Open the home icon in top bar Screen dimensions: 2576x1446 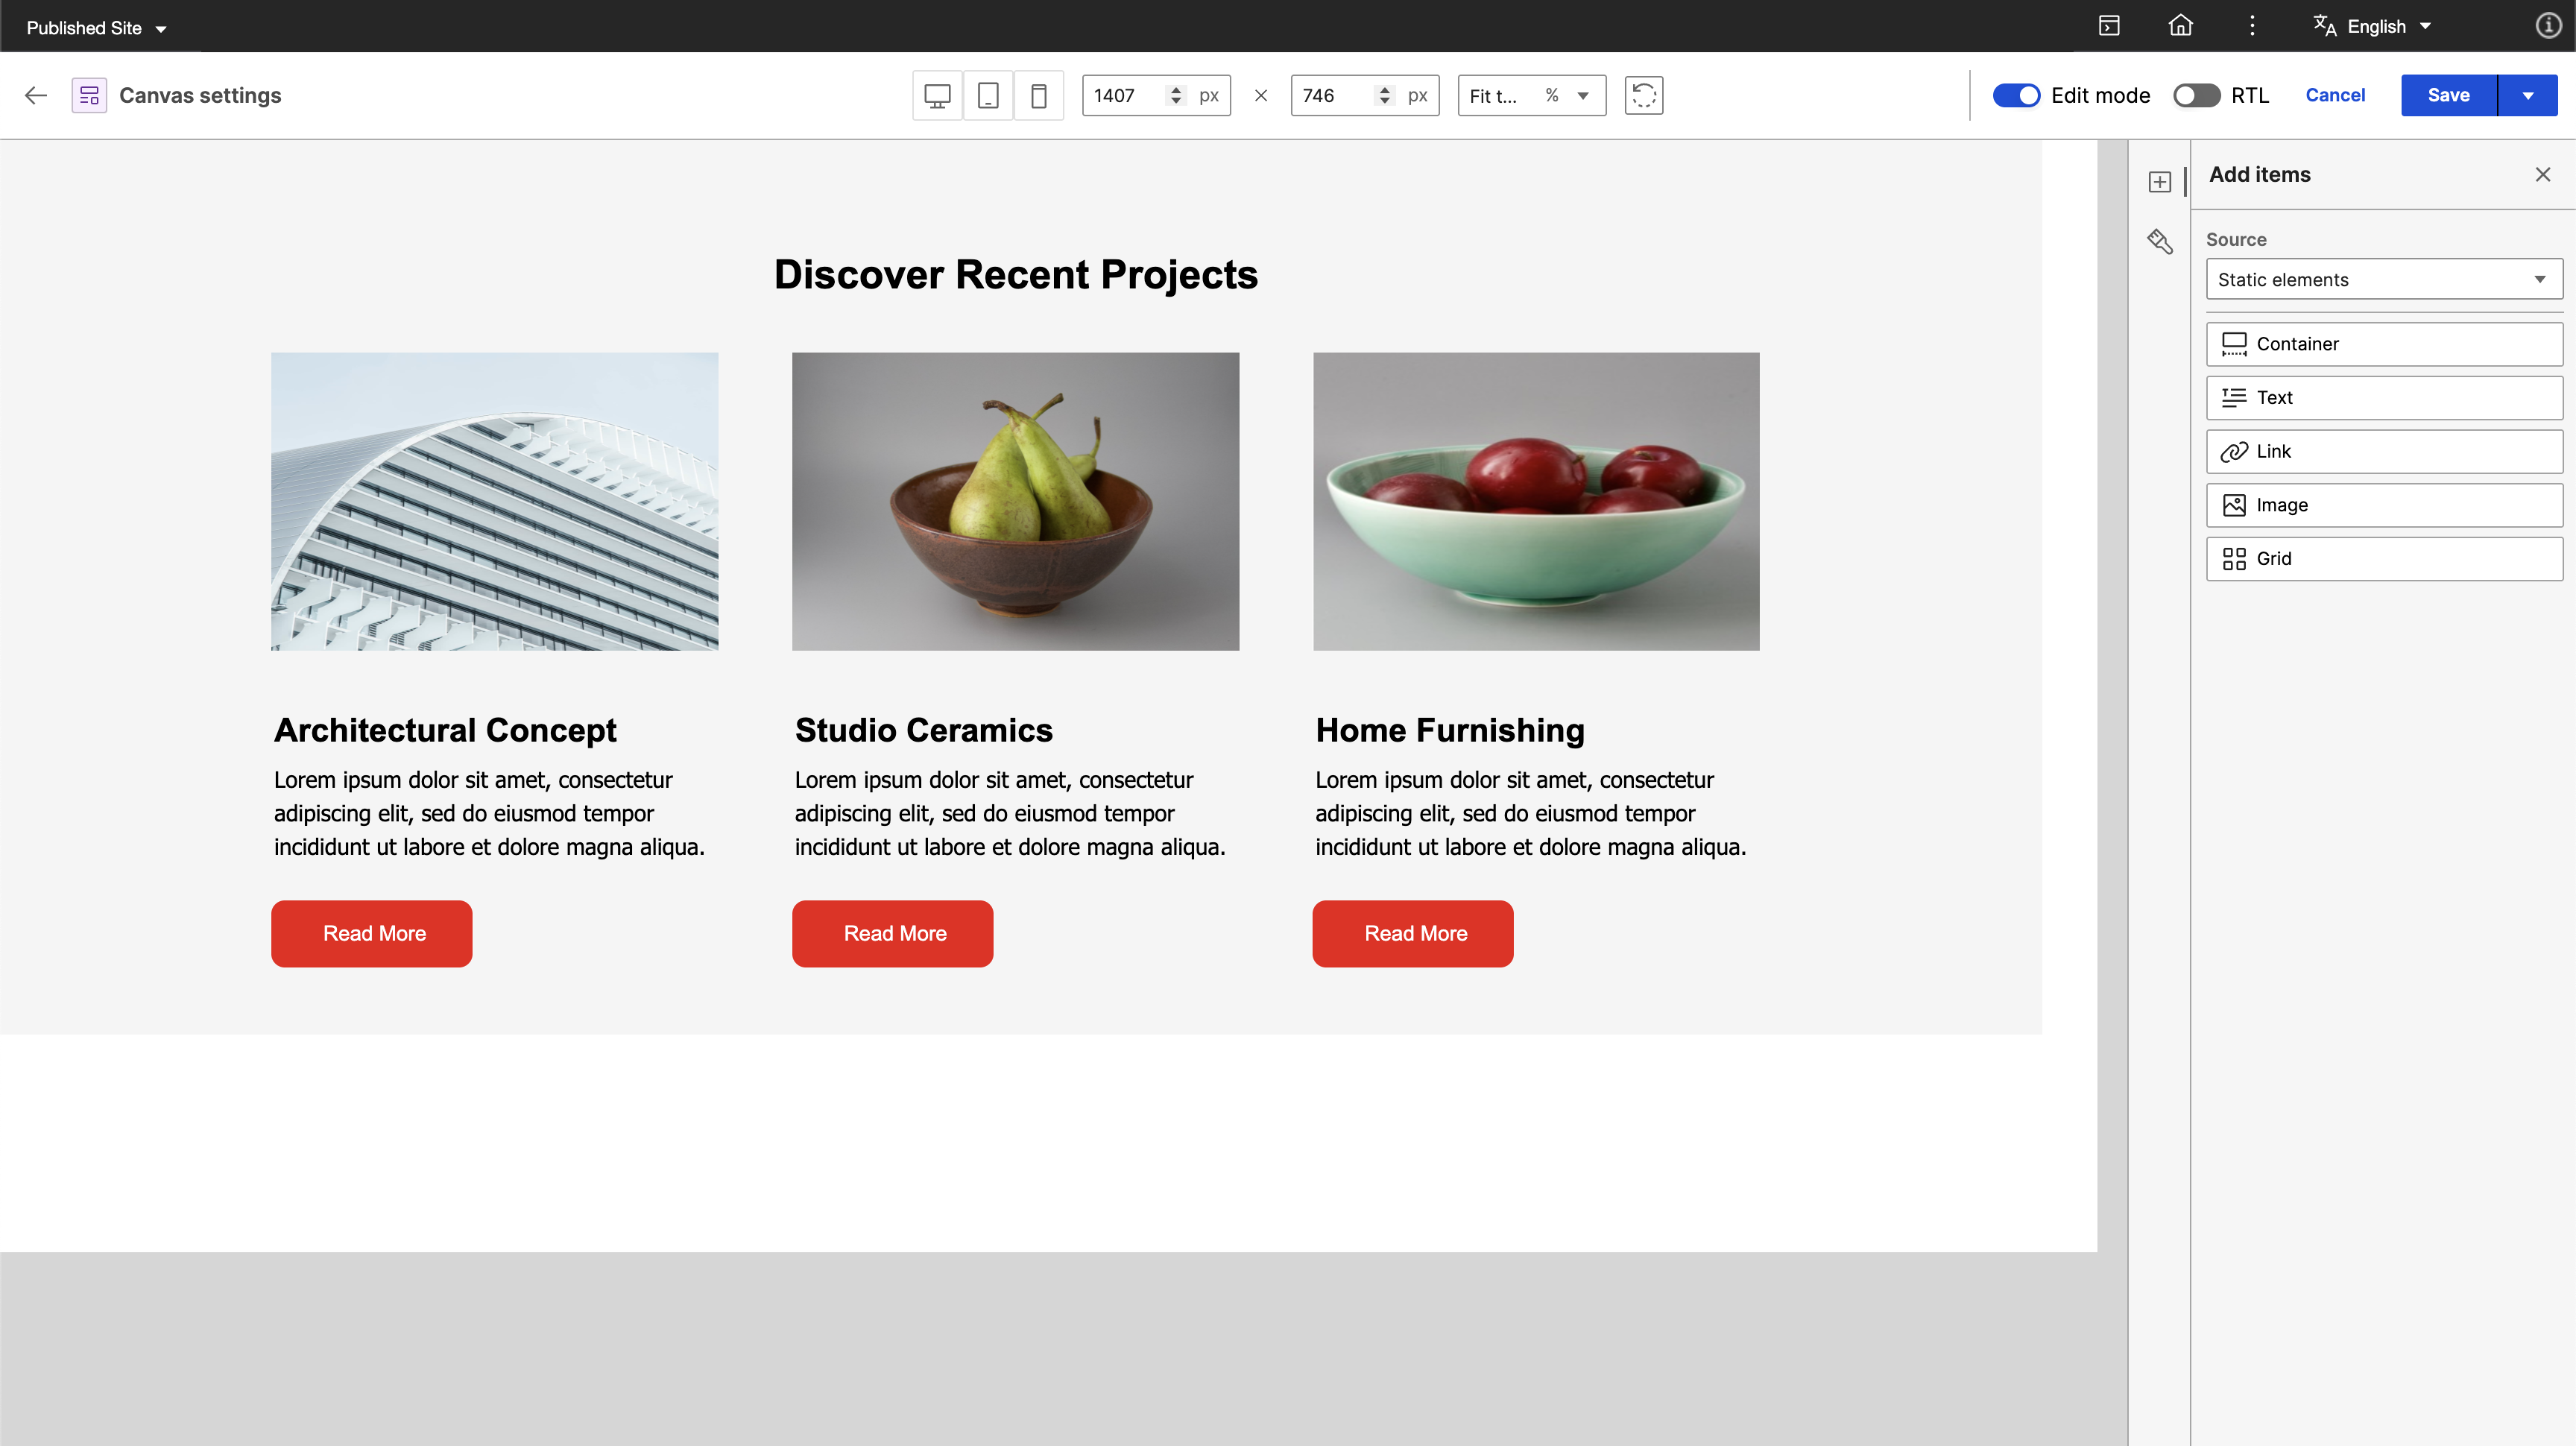2180,26
